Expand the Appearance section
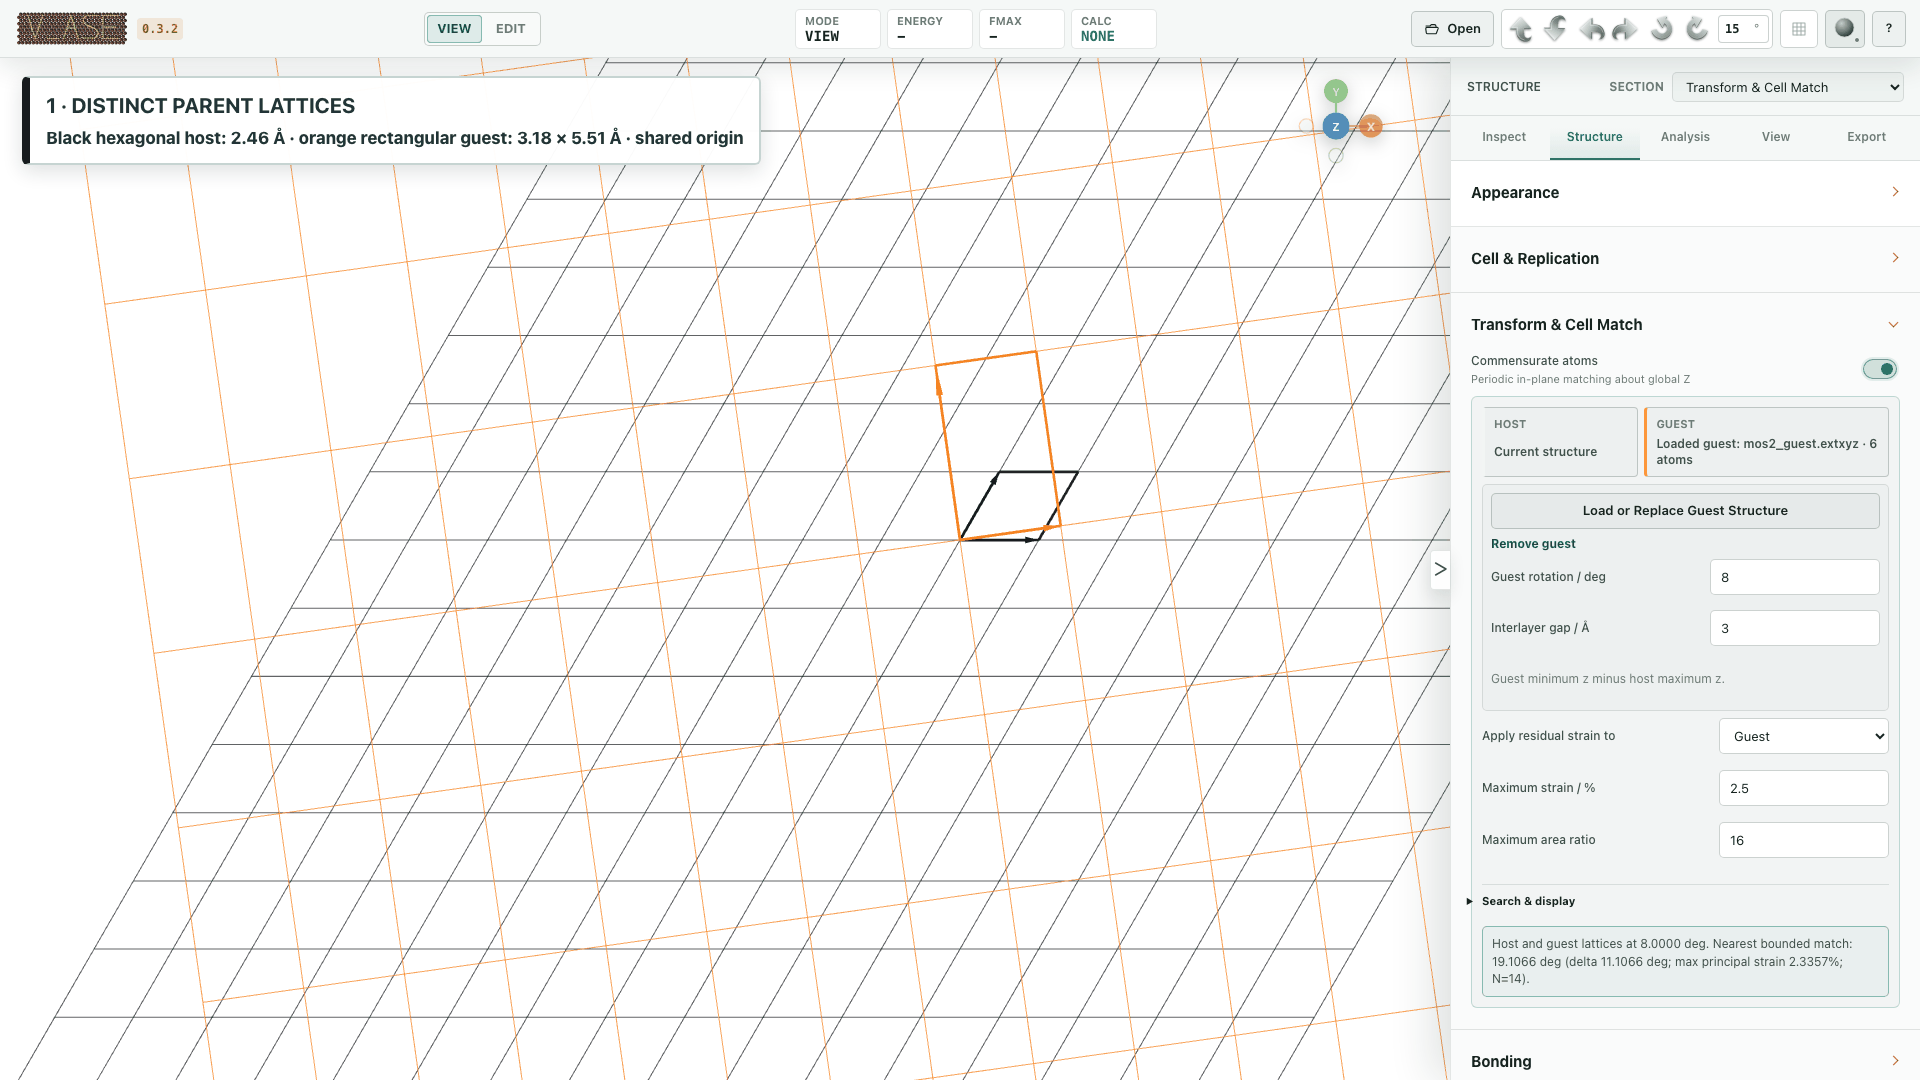Screen dimensions: 1920x1080 [x=1685, y=193]
